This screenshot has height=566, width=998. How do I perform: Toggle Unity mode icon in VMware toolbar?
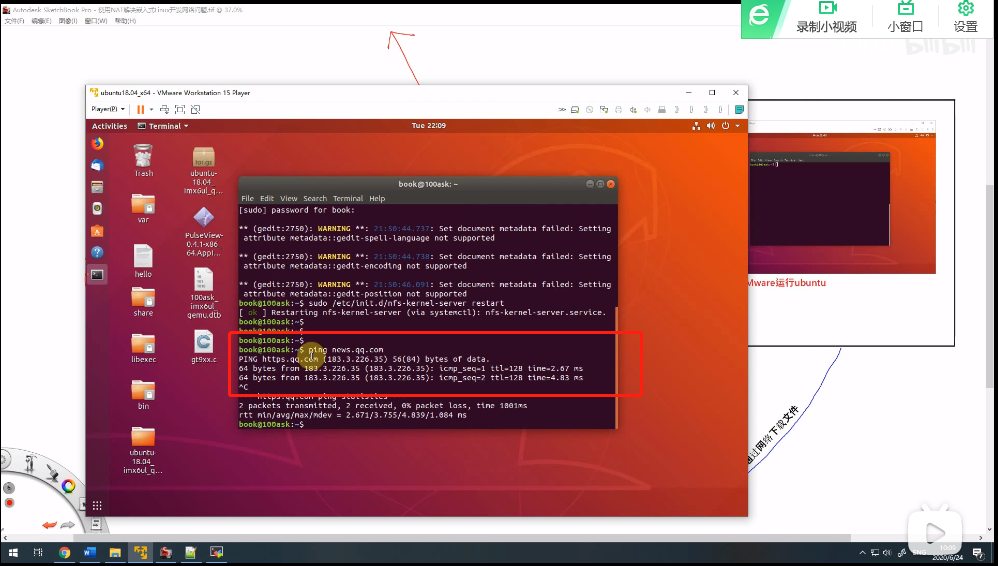[x=195, y=110]
